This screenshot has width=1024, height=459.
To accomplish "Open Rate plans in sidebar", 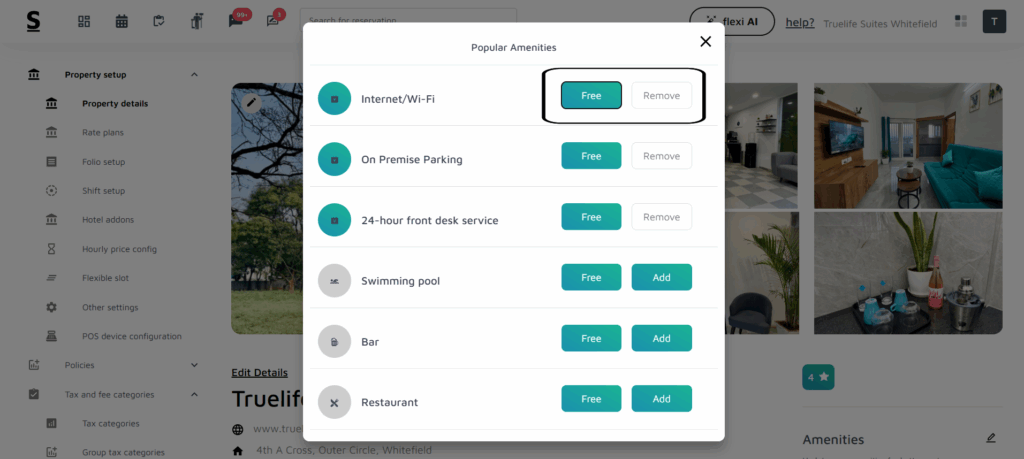I will click(102, 132).
